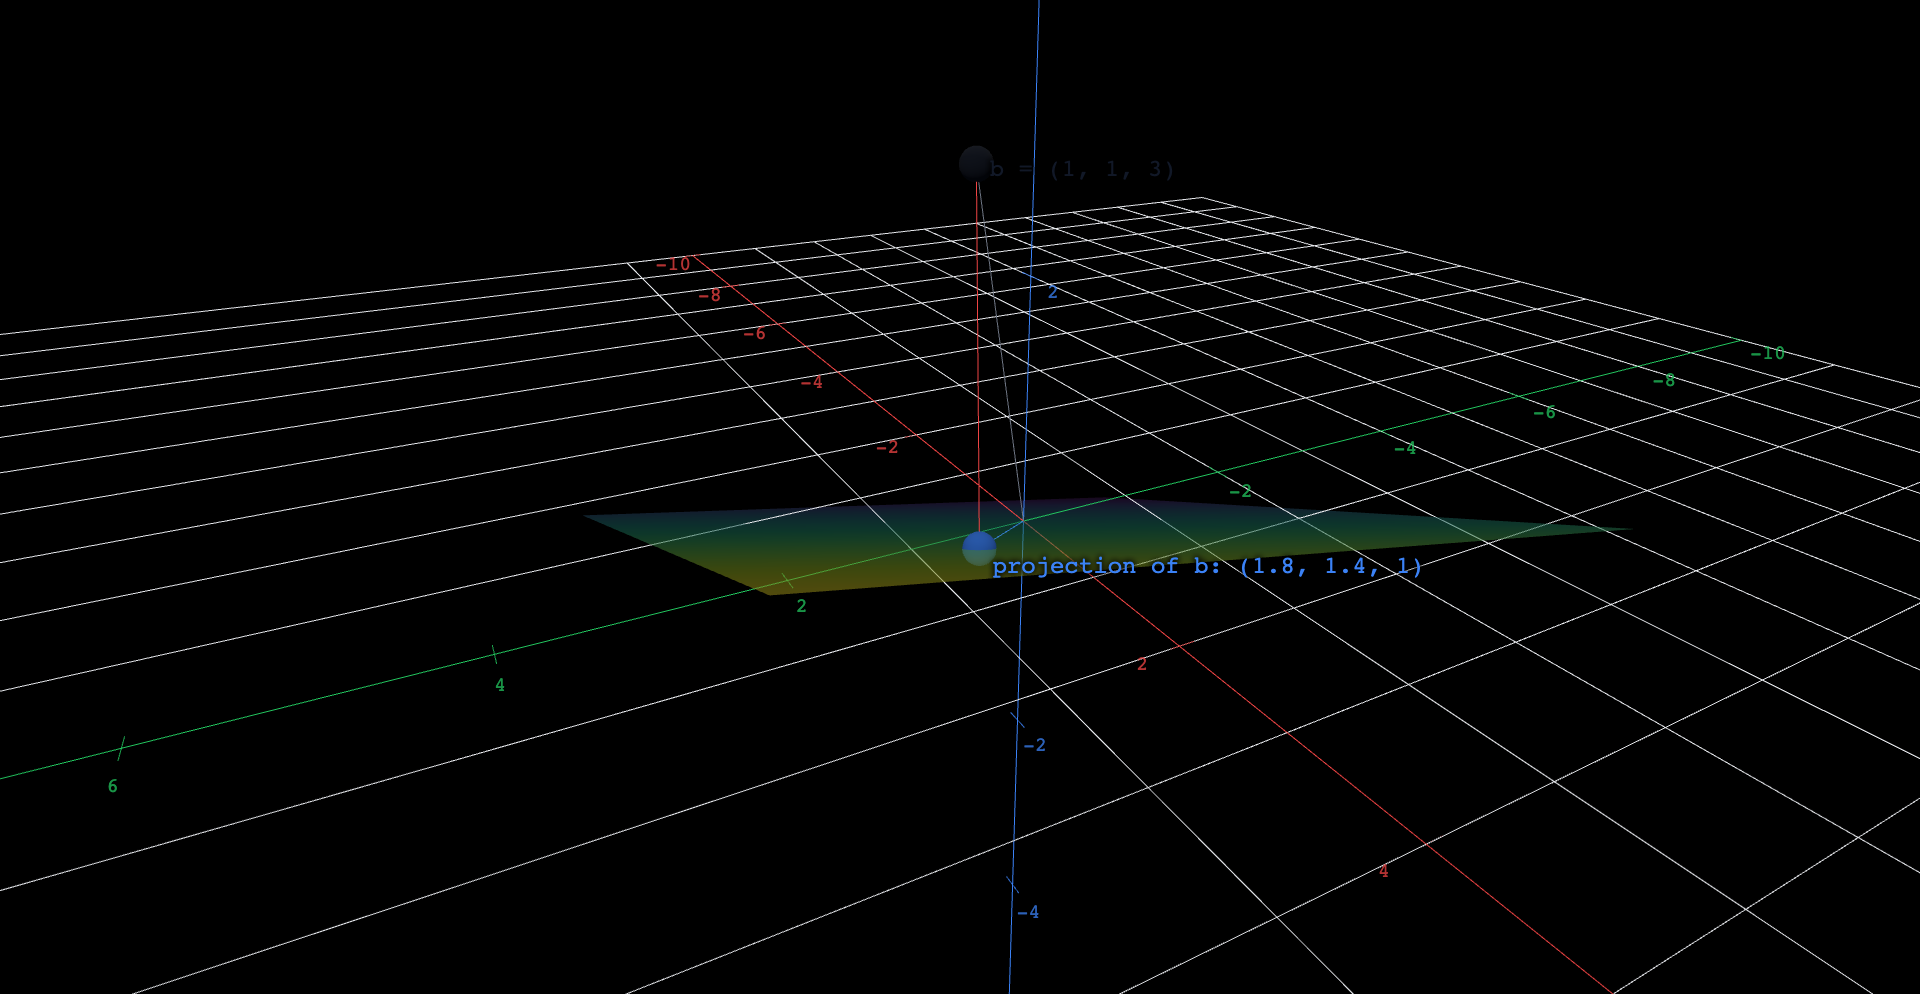Viewport: 1920px width, 994px height.
Task: Click the red axis label '-4'
Action: [x=811, y=382]
